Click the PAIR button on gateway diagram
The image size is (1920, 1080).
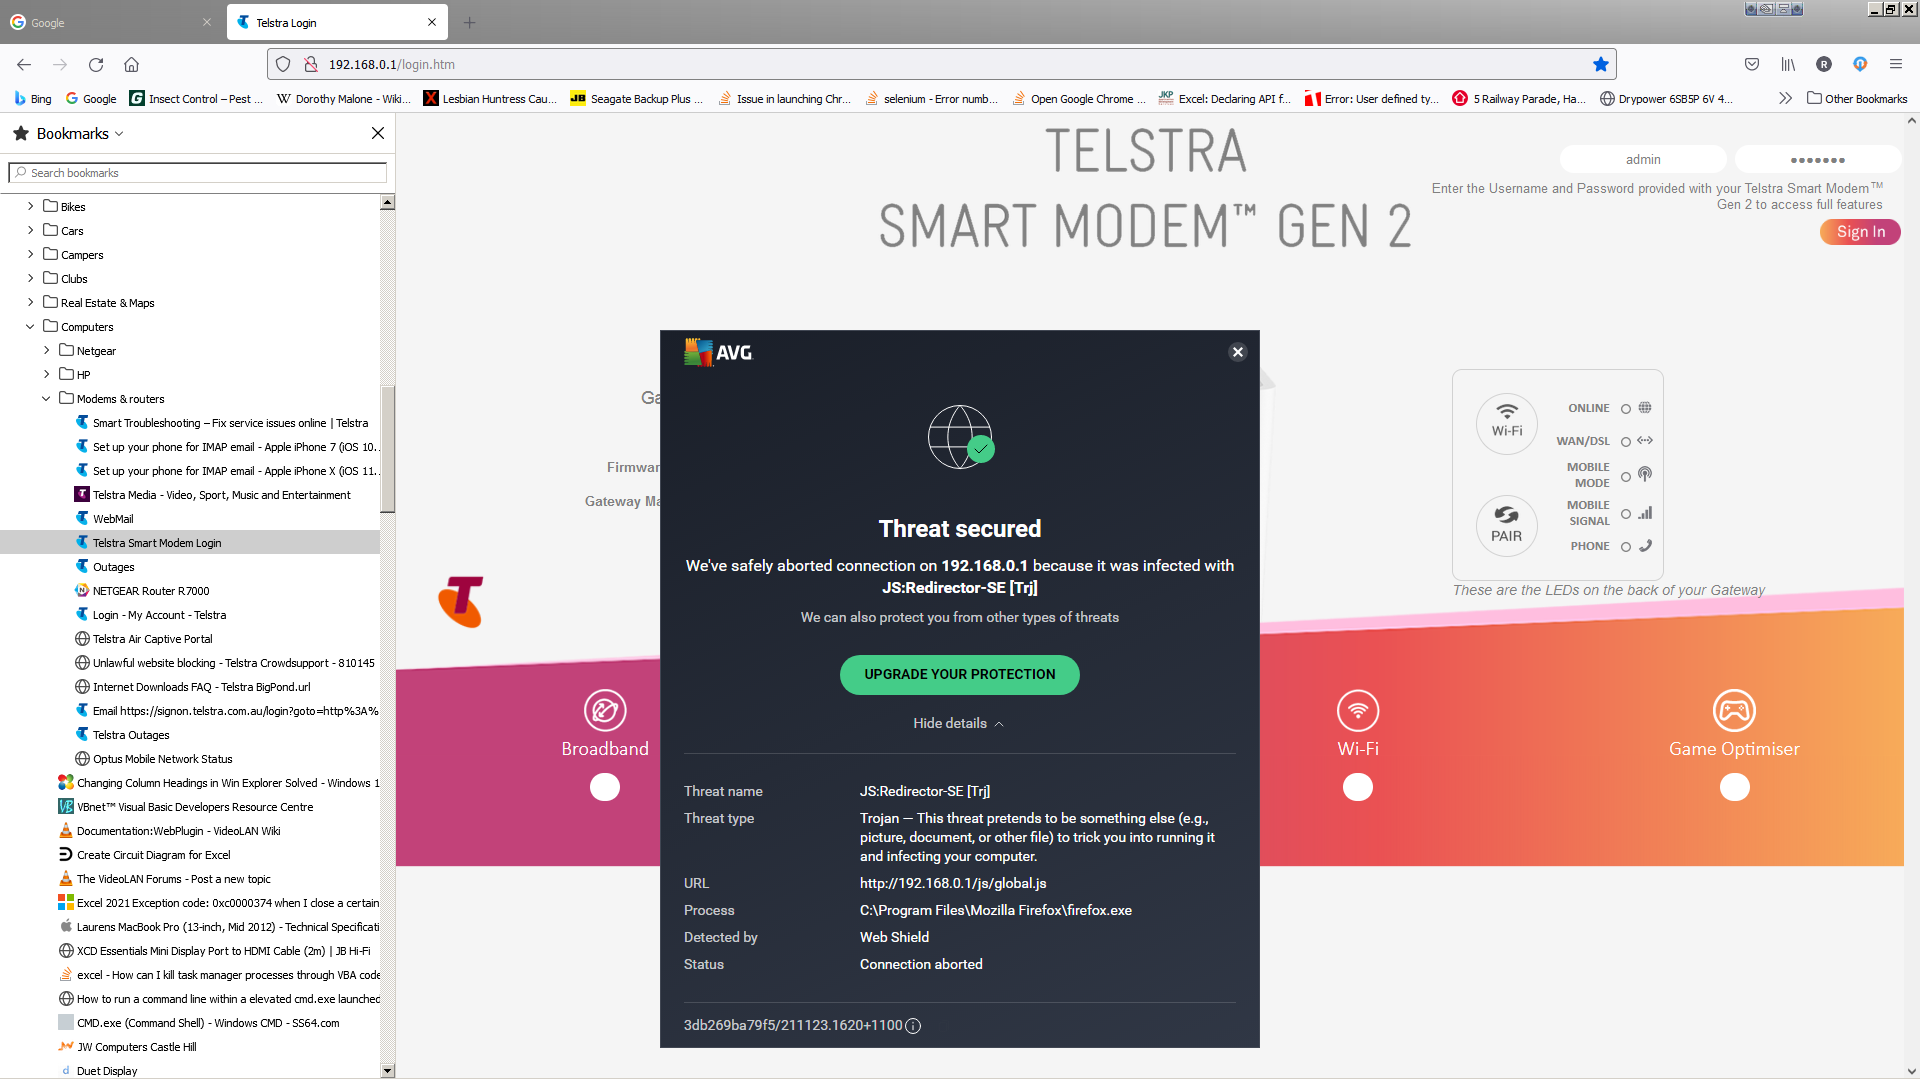pos(1506,525)
